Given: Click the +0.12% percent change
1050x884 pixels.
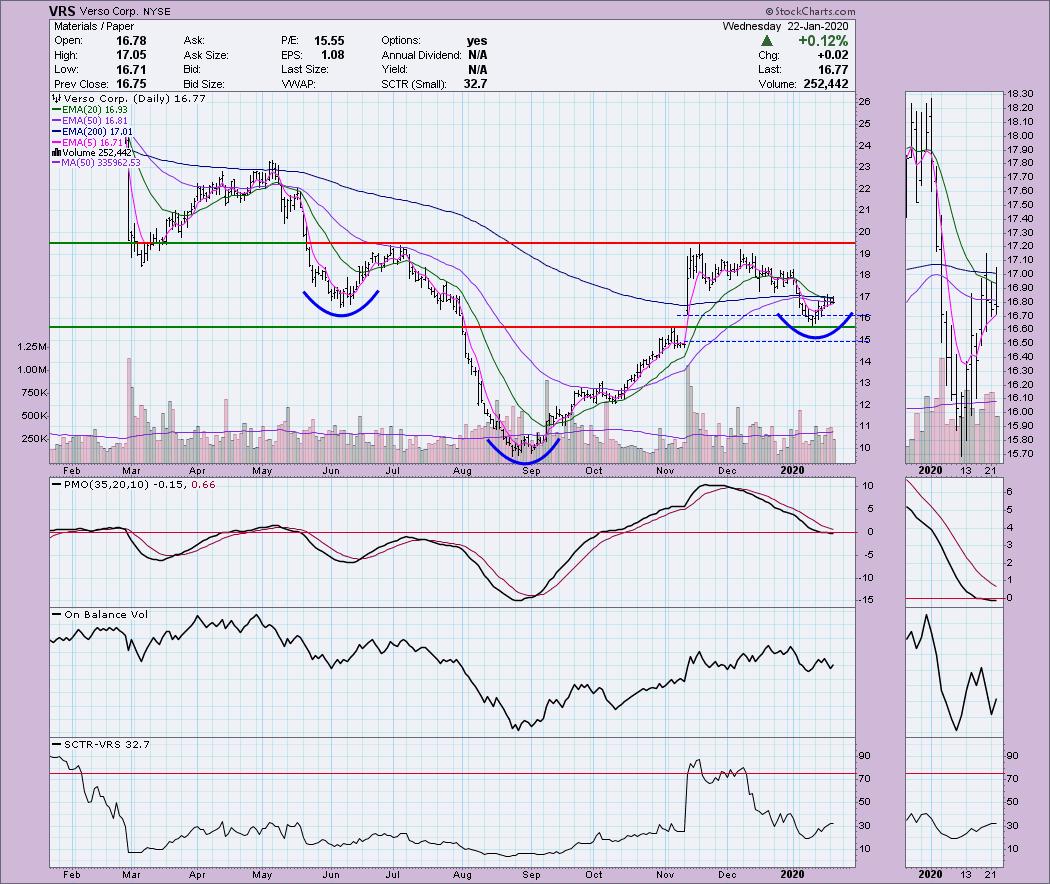Looking at the screenshot, I should pyautogui.click(x=823, y=41).
